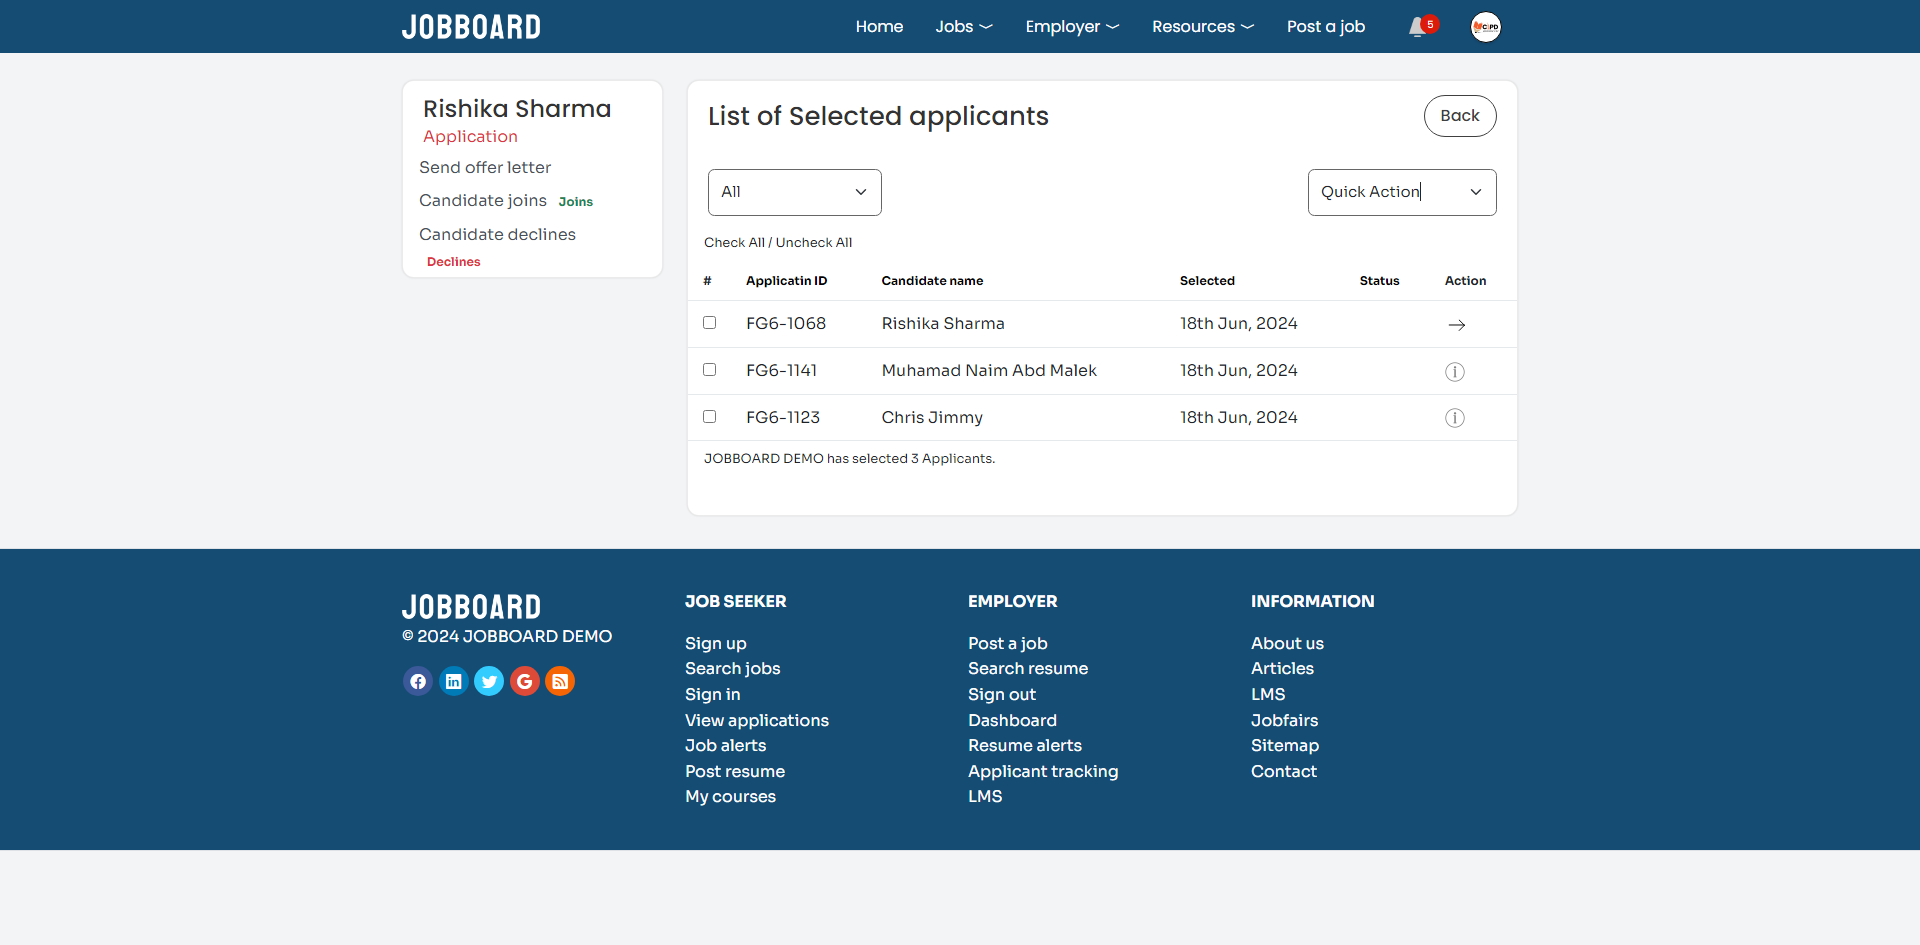Select Candidate declines in sidebar
Screen dimensions: 1920x945
(497, 235)
